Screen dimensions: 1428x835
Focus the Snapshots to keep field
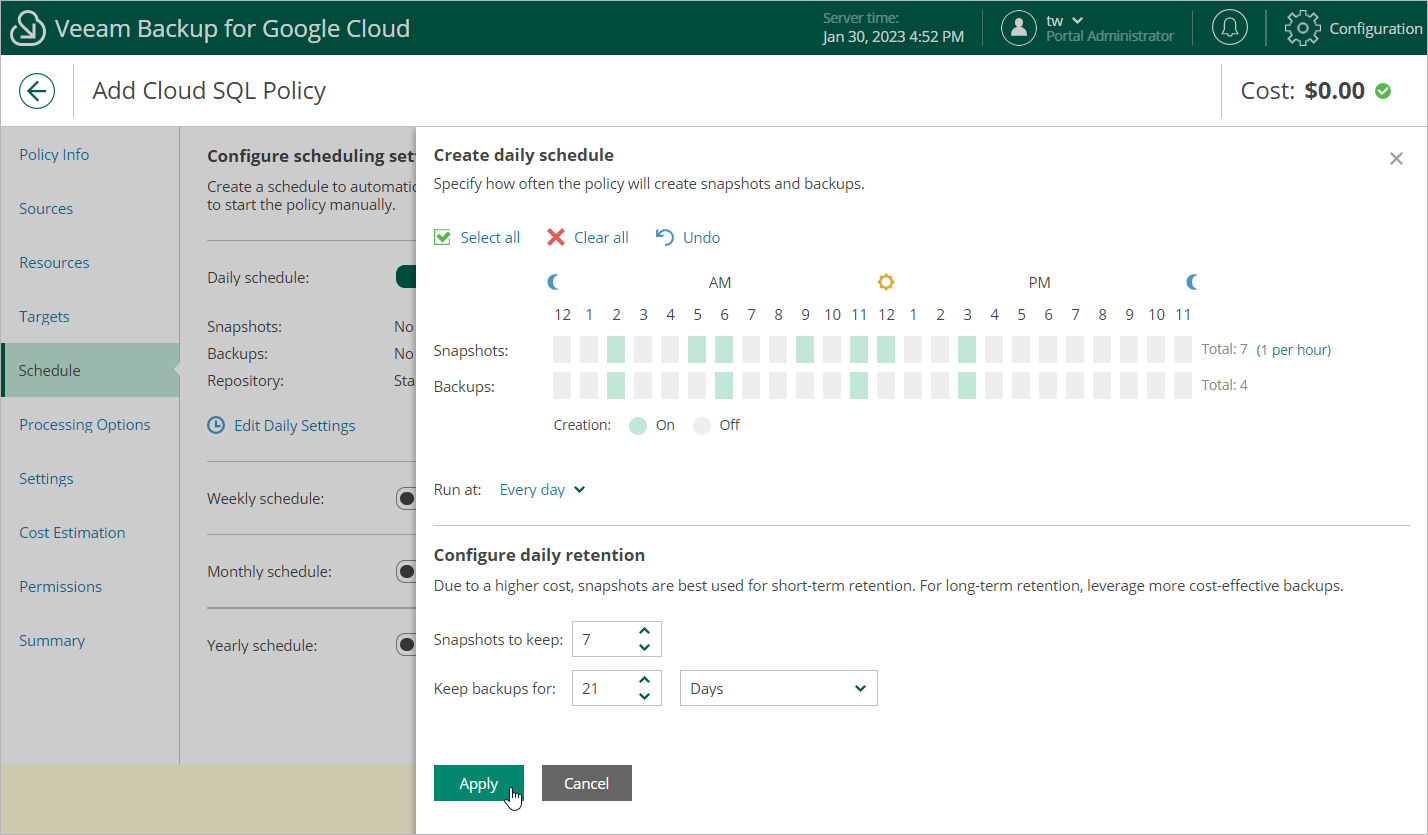(617, 639)
